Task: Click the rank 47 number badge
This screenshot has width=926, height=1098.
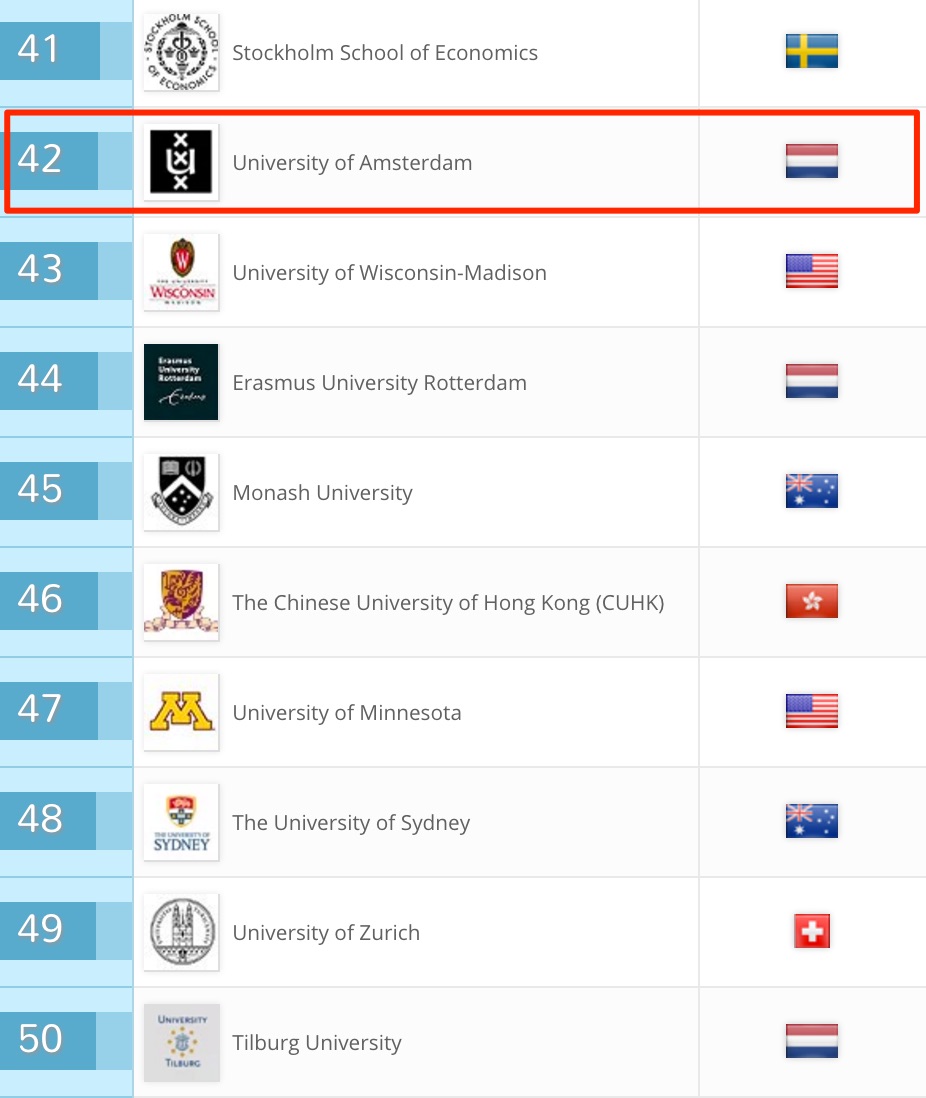Action: tap(40, 710)
